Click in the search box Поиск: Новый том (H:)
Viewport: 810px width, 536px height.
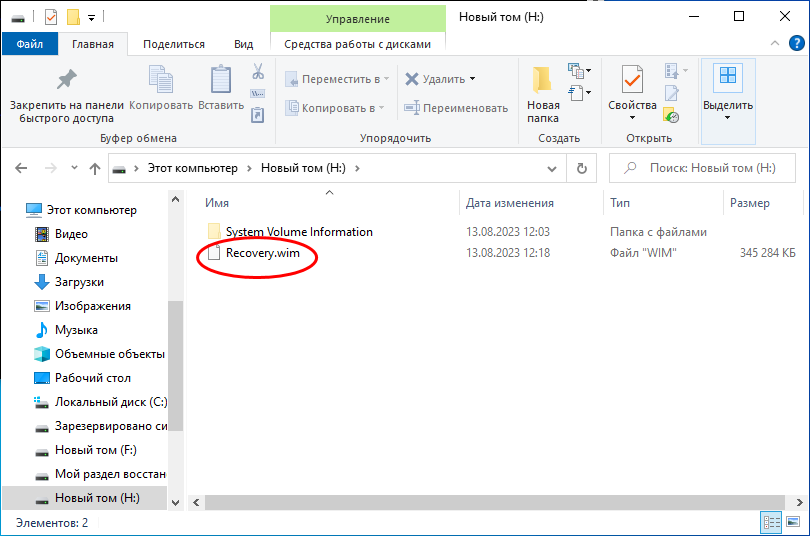pyautogui.click(x=702, y=168)
